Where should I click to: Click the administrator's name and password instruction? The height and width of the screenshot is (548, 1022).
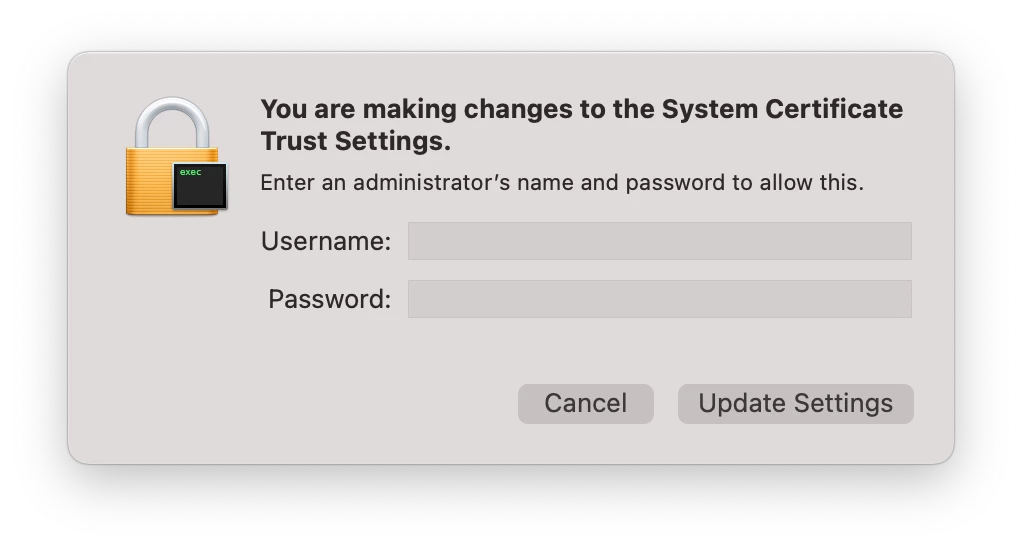click(x=562, y=182)
